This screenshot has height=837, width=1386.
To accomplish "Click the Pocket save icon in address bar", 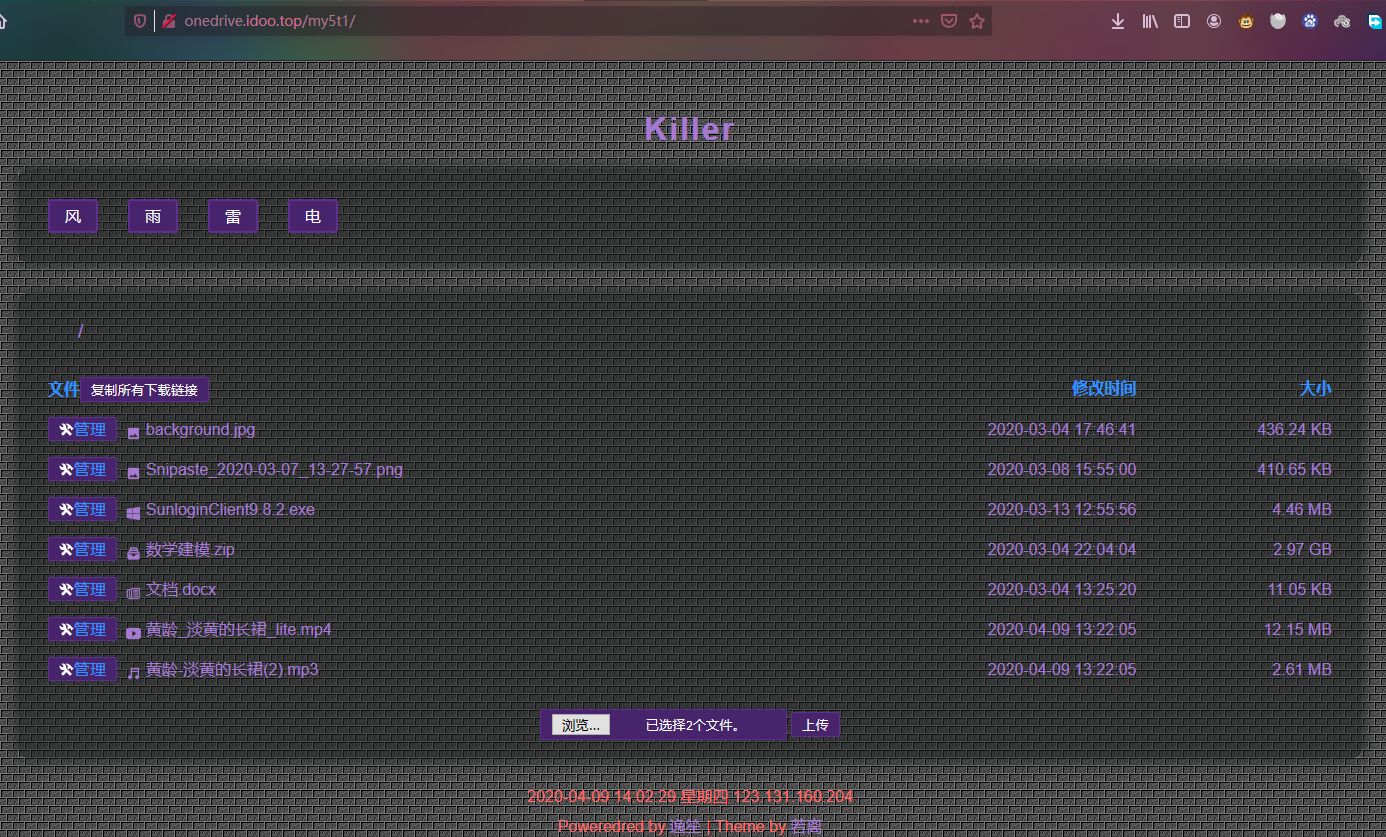I will tap(949, 21).
